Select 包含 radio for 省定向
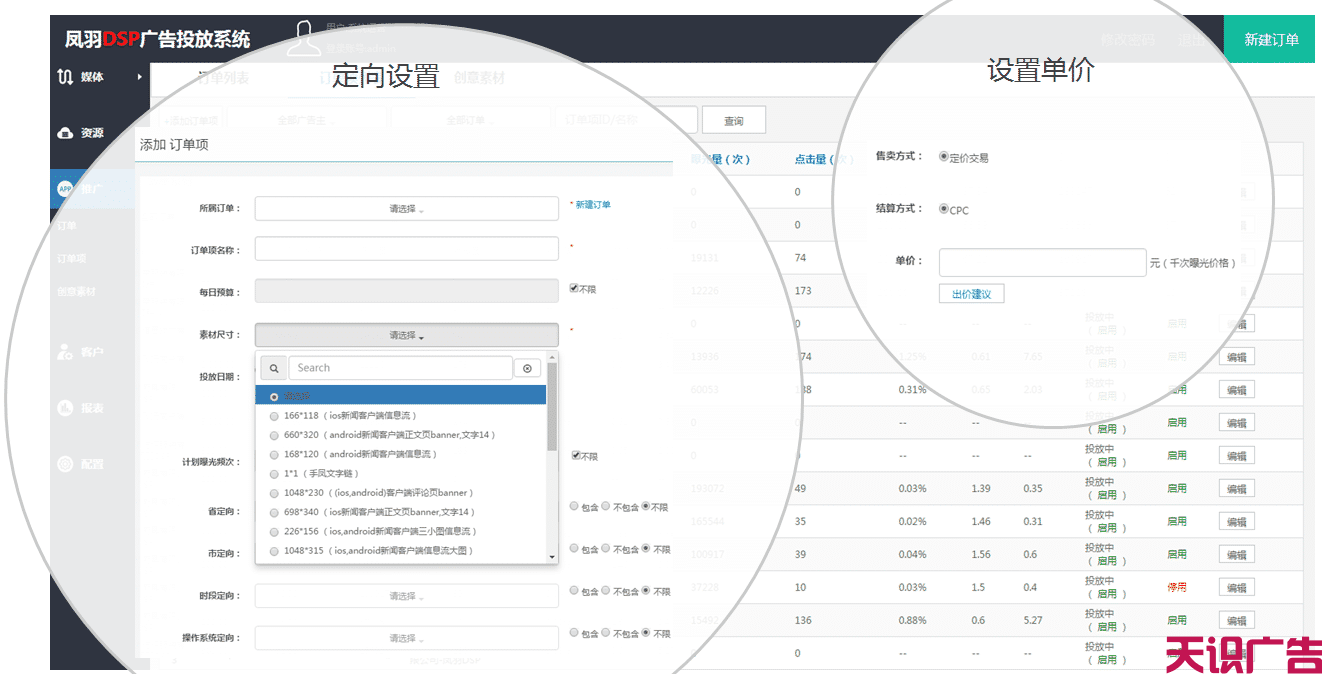This screenshot has height=674, width=1322. tap(574, 506)
